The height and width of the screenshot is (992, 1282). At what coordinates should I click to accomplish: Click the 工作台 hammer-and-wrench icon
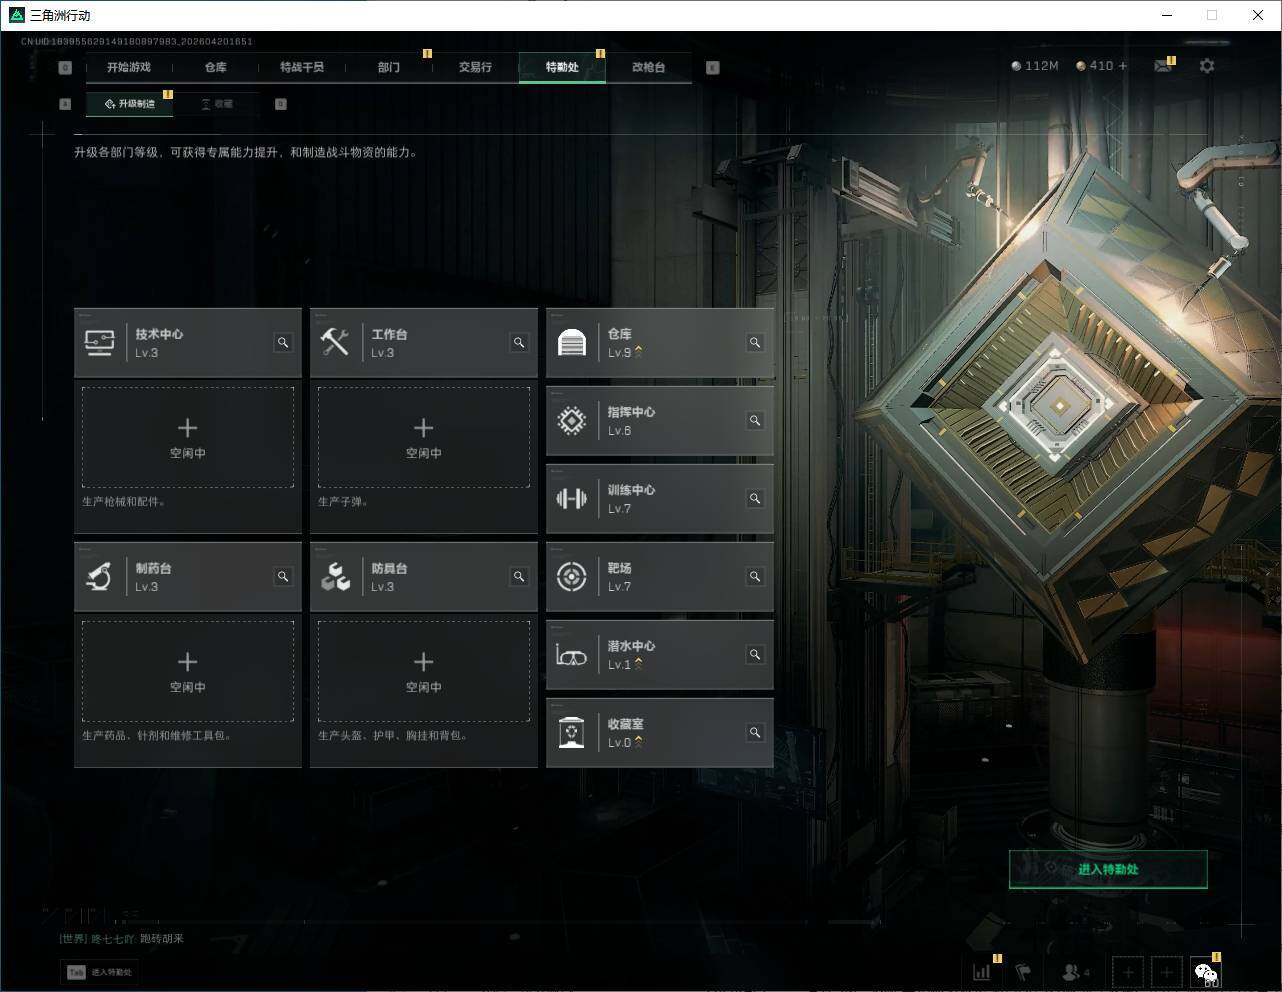tap(335, 342)
